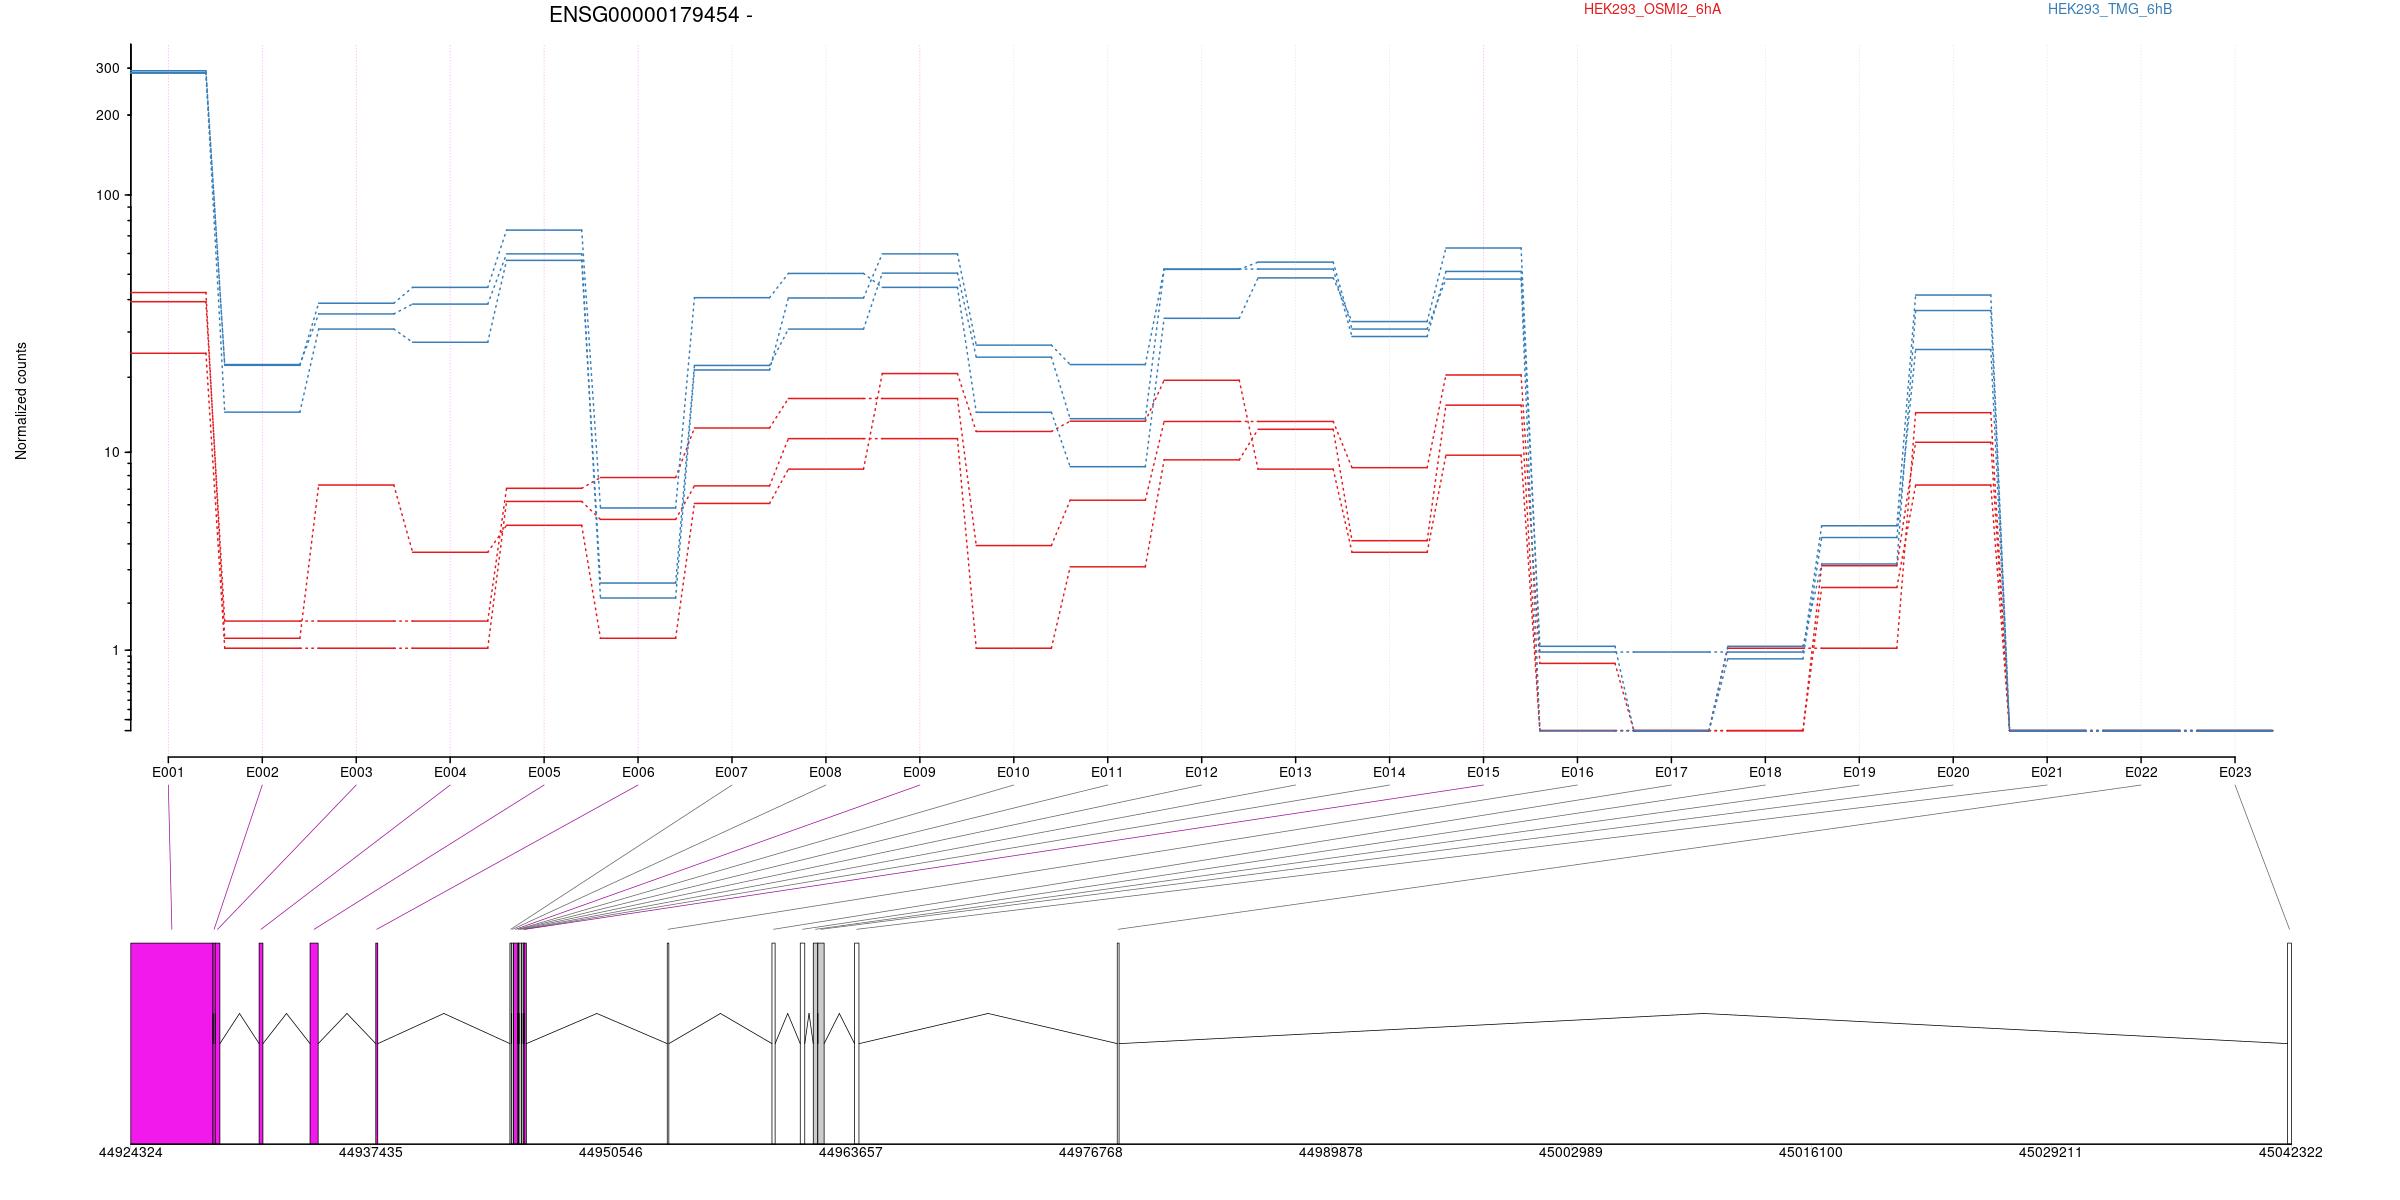Click the gene title ENSG00000179454 -
Viewport: 2400px width, 1200px height.
[651, 15]
